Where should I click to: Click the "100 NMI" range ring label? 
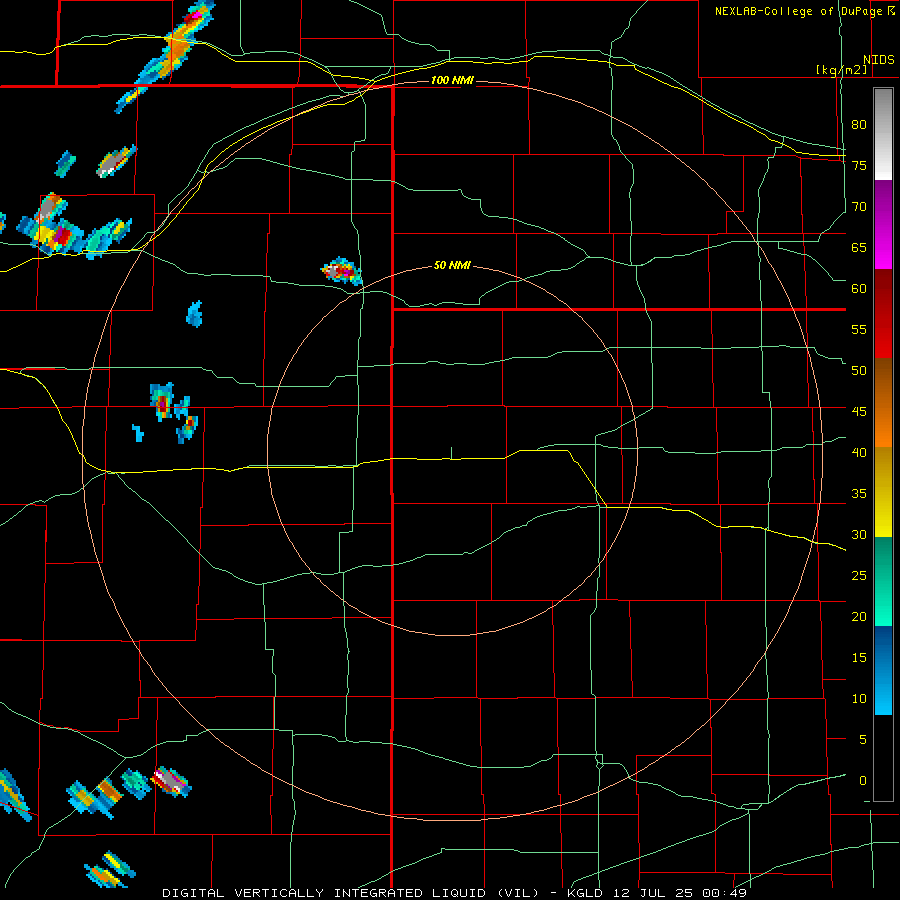click(x=452, y=80)
